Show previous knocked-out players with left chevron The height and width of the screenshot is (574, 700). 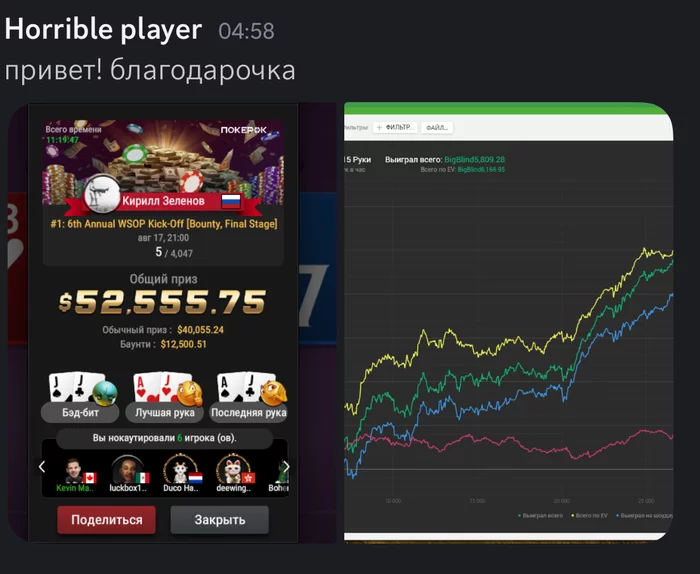tap(42, 467)
